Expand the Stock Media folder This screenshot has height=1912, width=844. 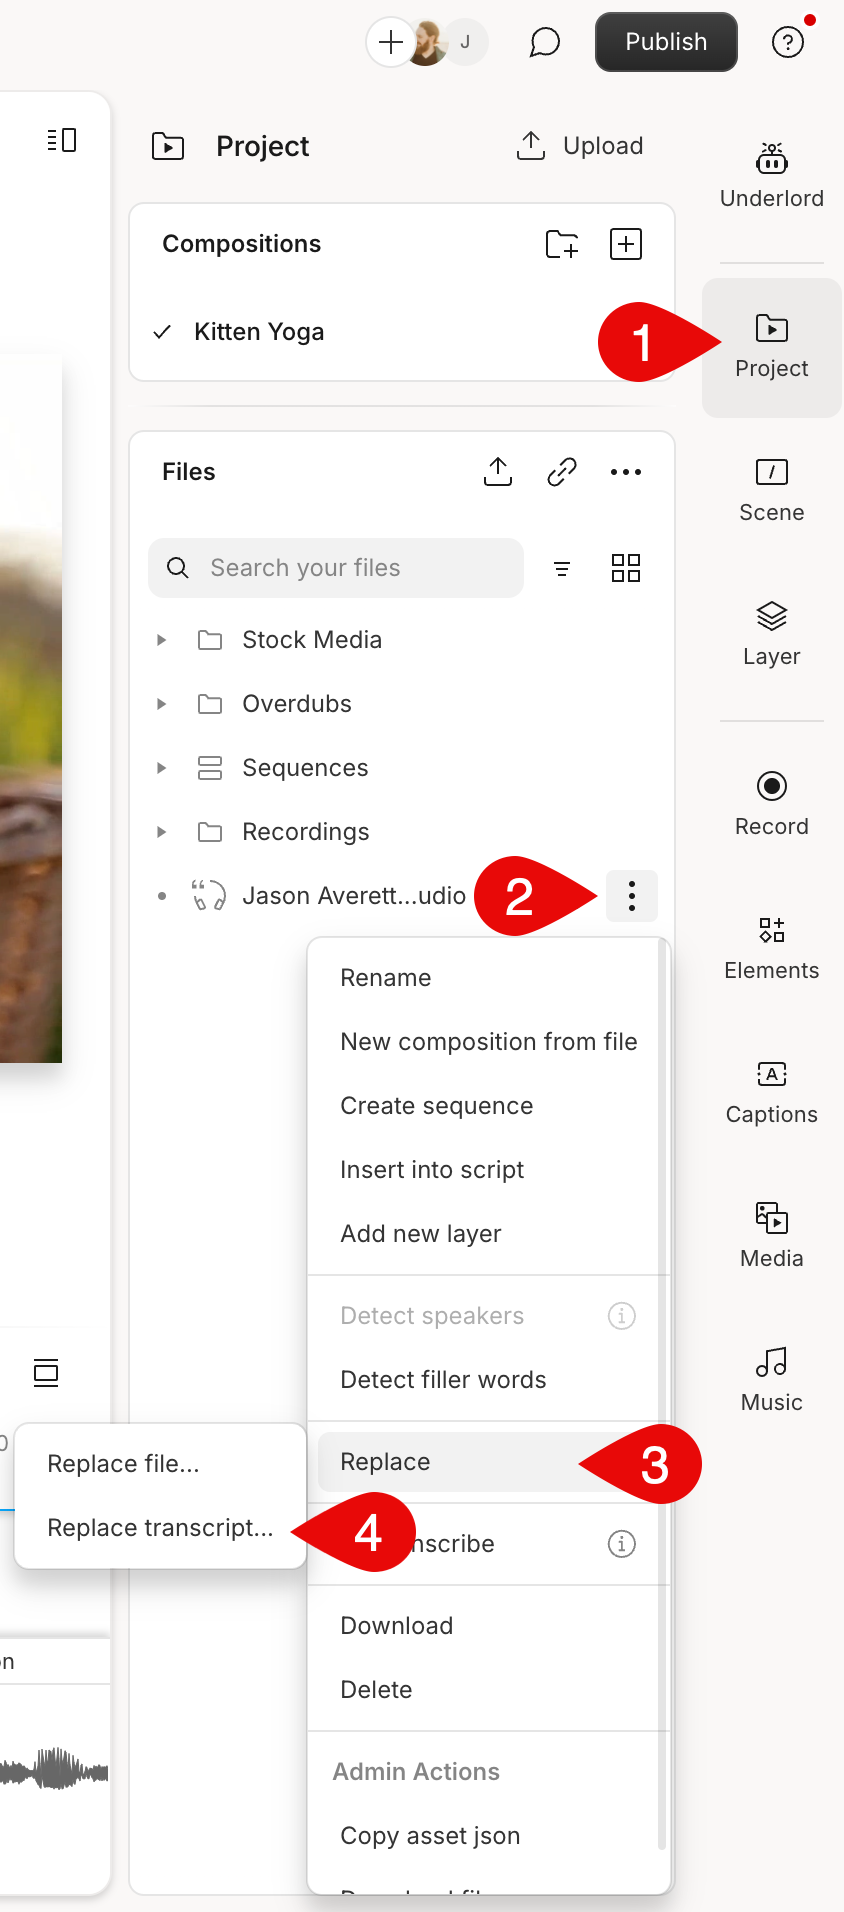[x=162, y=640]
